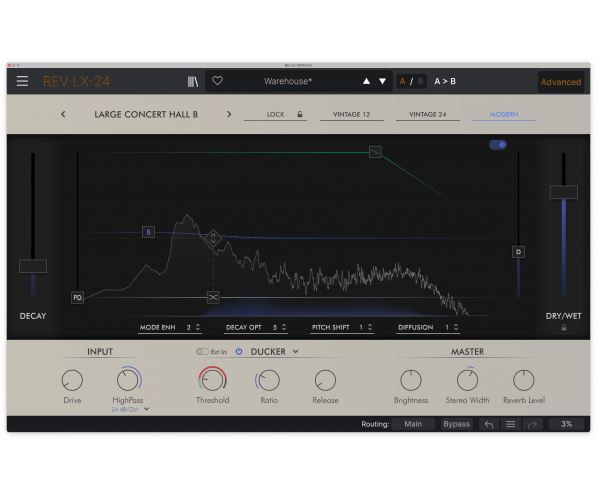Click the PD pre-delay handle
Screen dimensions: 597x497
click(77, 297)
